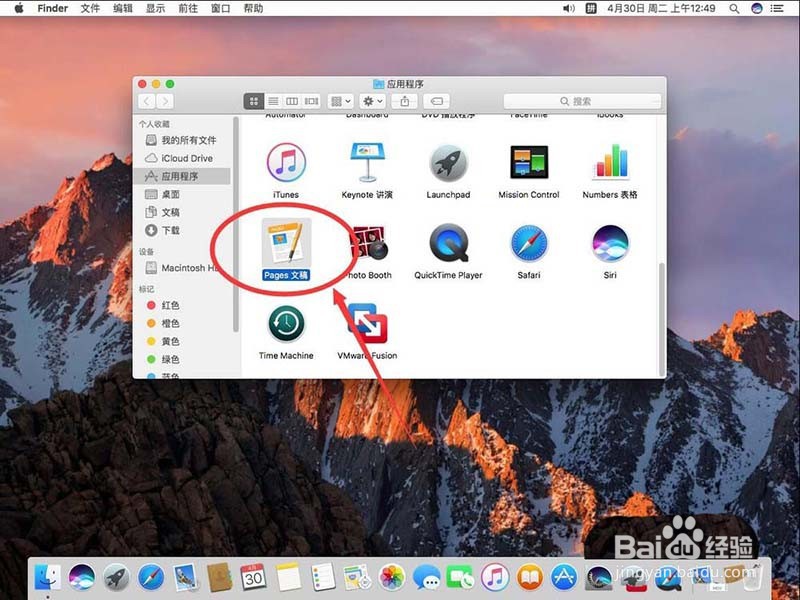Switch Finder to list view
The width and height of the screenshot is (800, 600).
(x=273, y=101)
